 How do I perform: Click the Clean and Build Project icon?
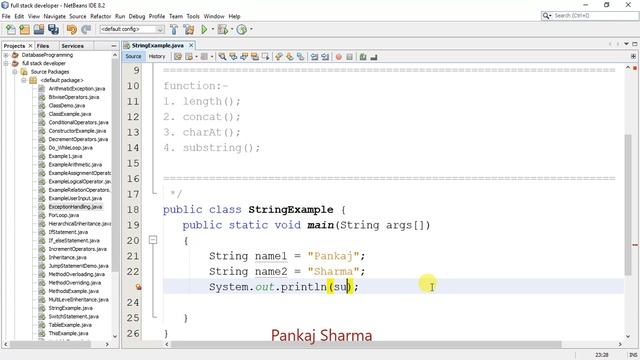[x=189, y=29]
